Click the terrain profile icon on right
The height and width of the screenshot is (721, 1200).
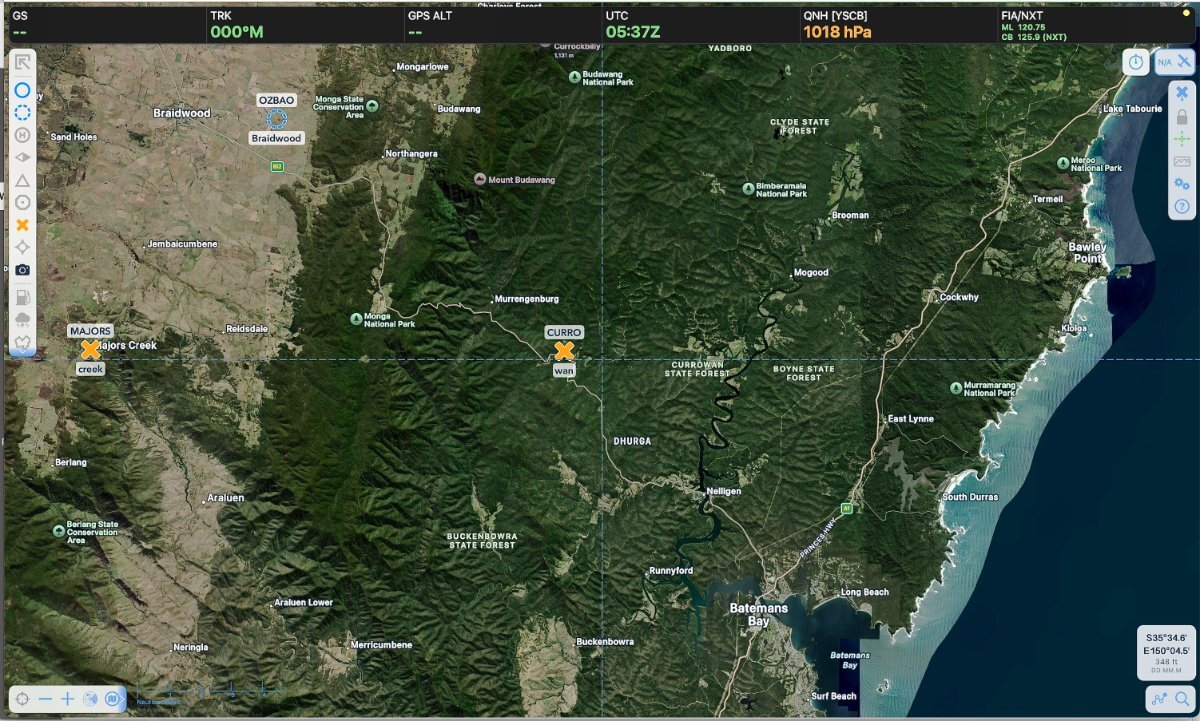(1181, 161)
